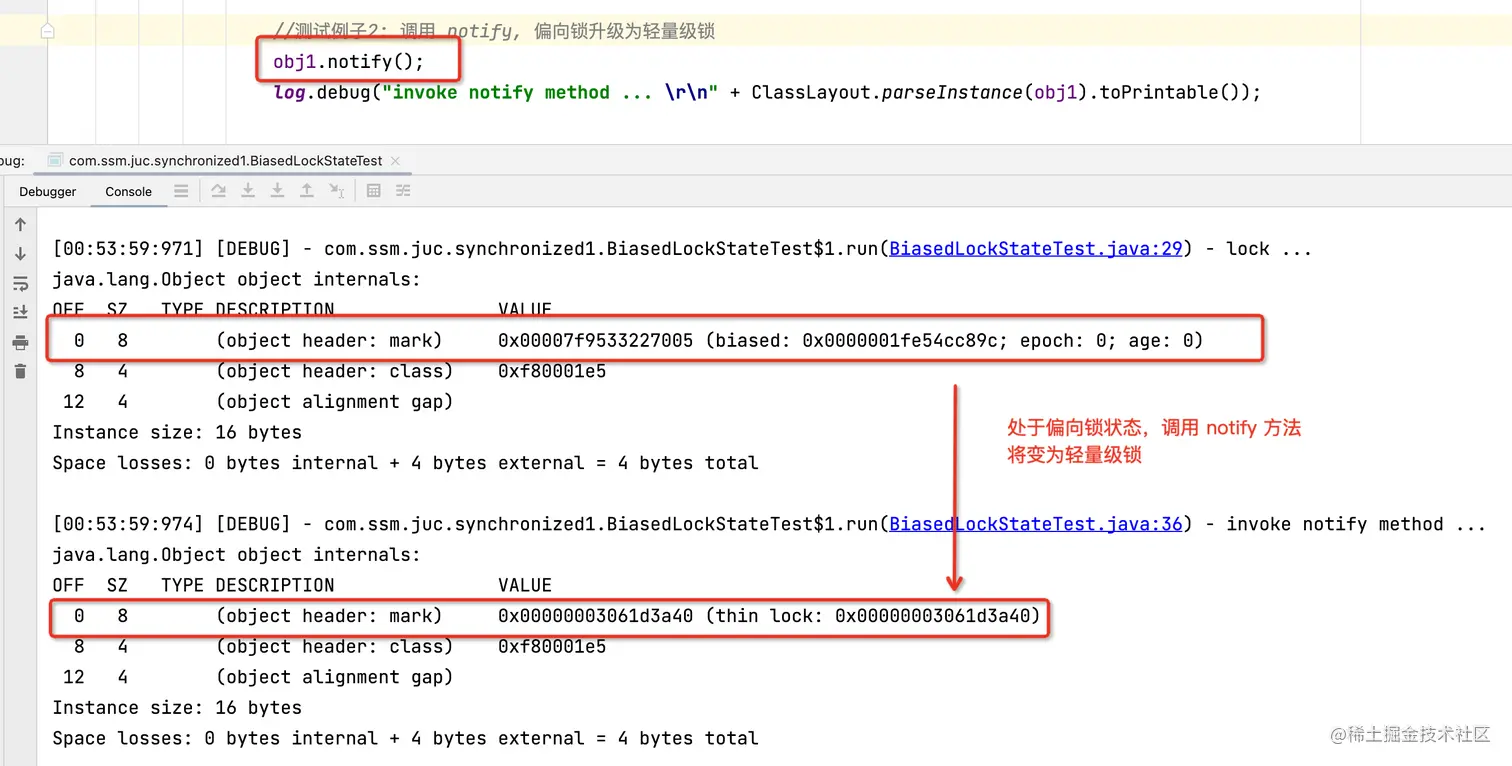
Task: Click the Clear All trash icon
Action: (20, 371)
